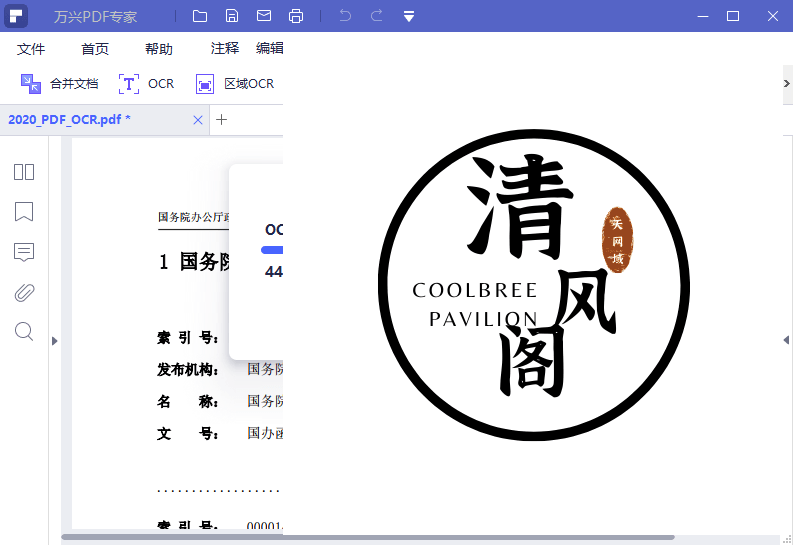Open the page thumbnails panel icon
Screen dimensions: 793x545
pos(24,172)
